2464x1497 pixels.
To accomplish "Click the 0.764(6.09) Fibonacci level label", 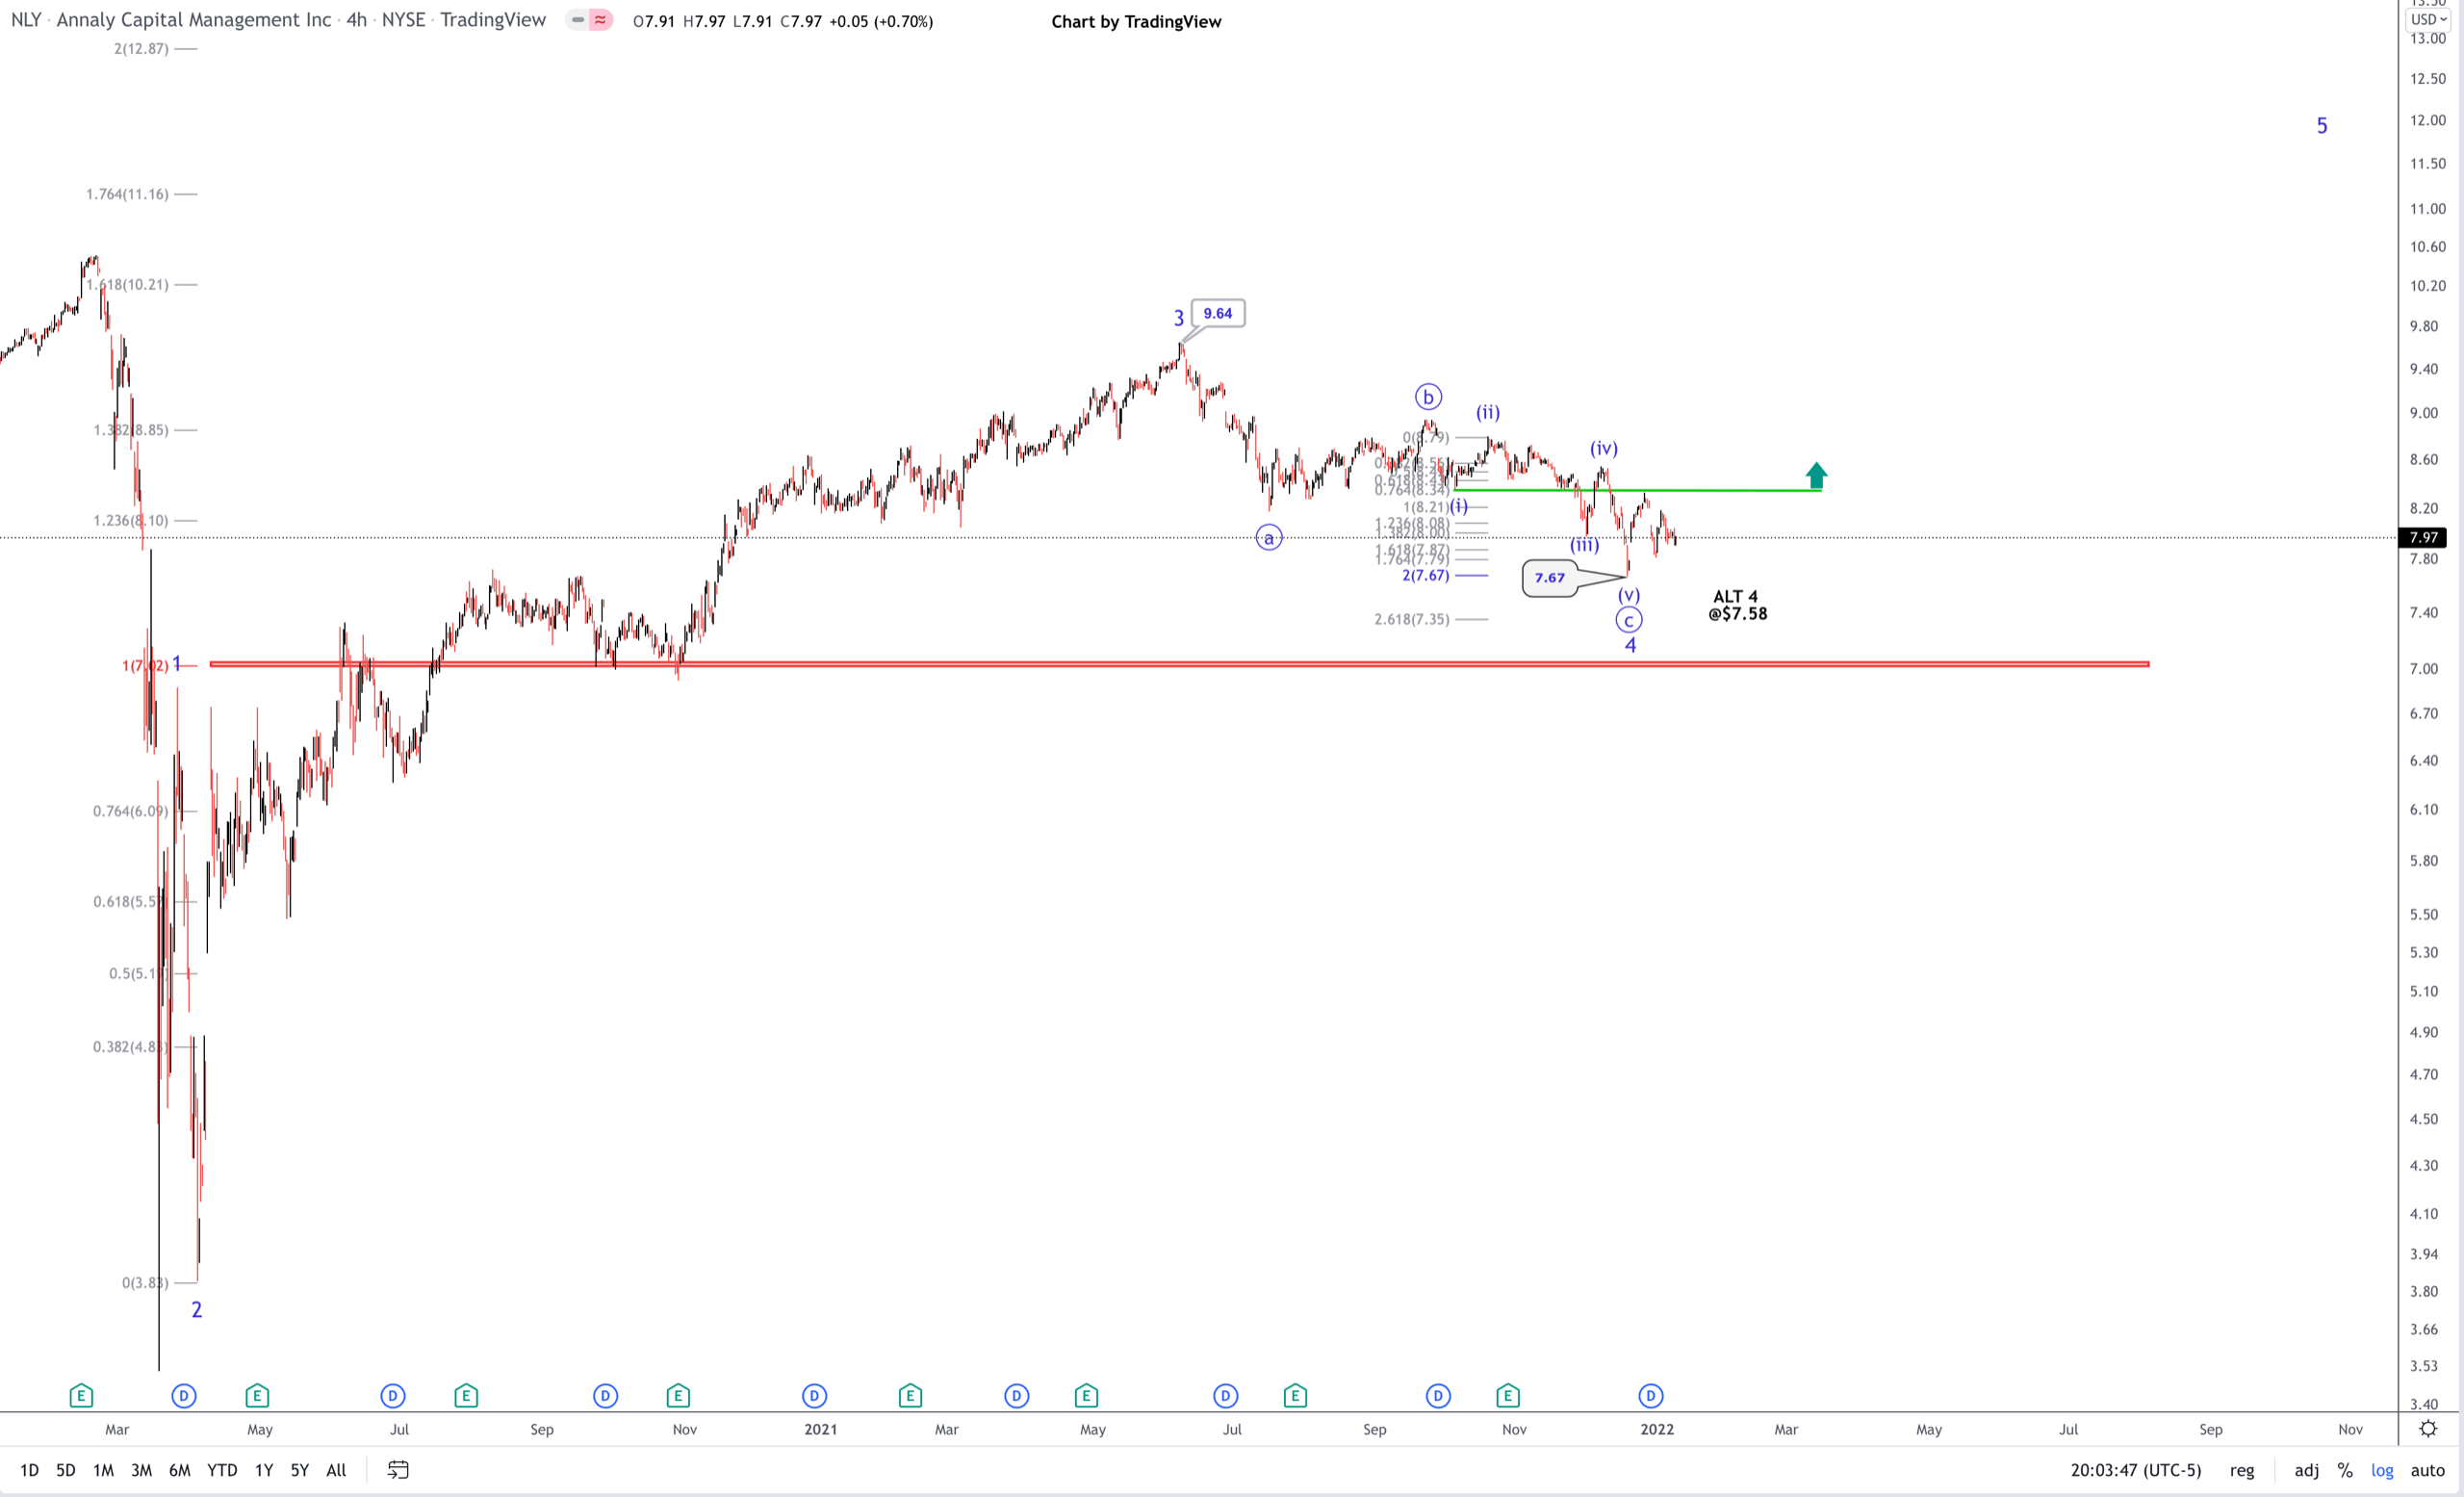I will [130, 811].
